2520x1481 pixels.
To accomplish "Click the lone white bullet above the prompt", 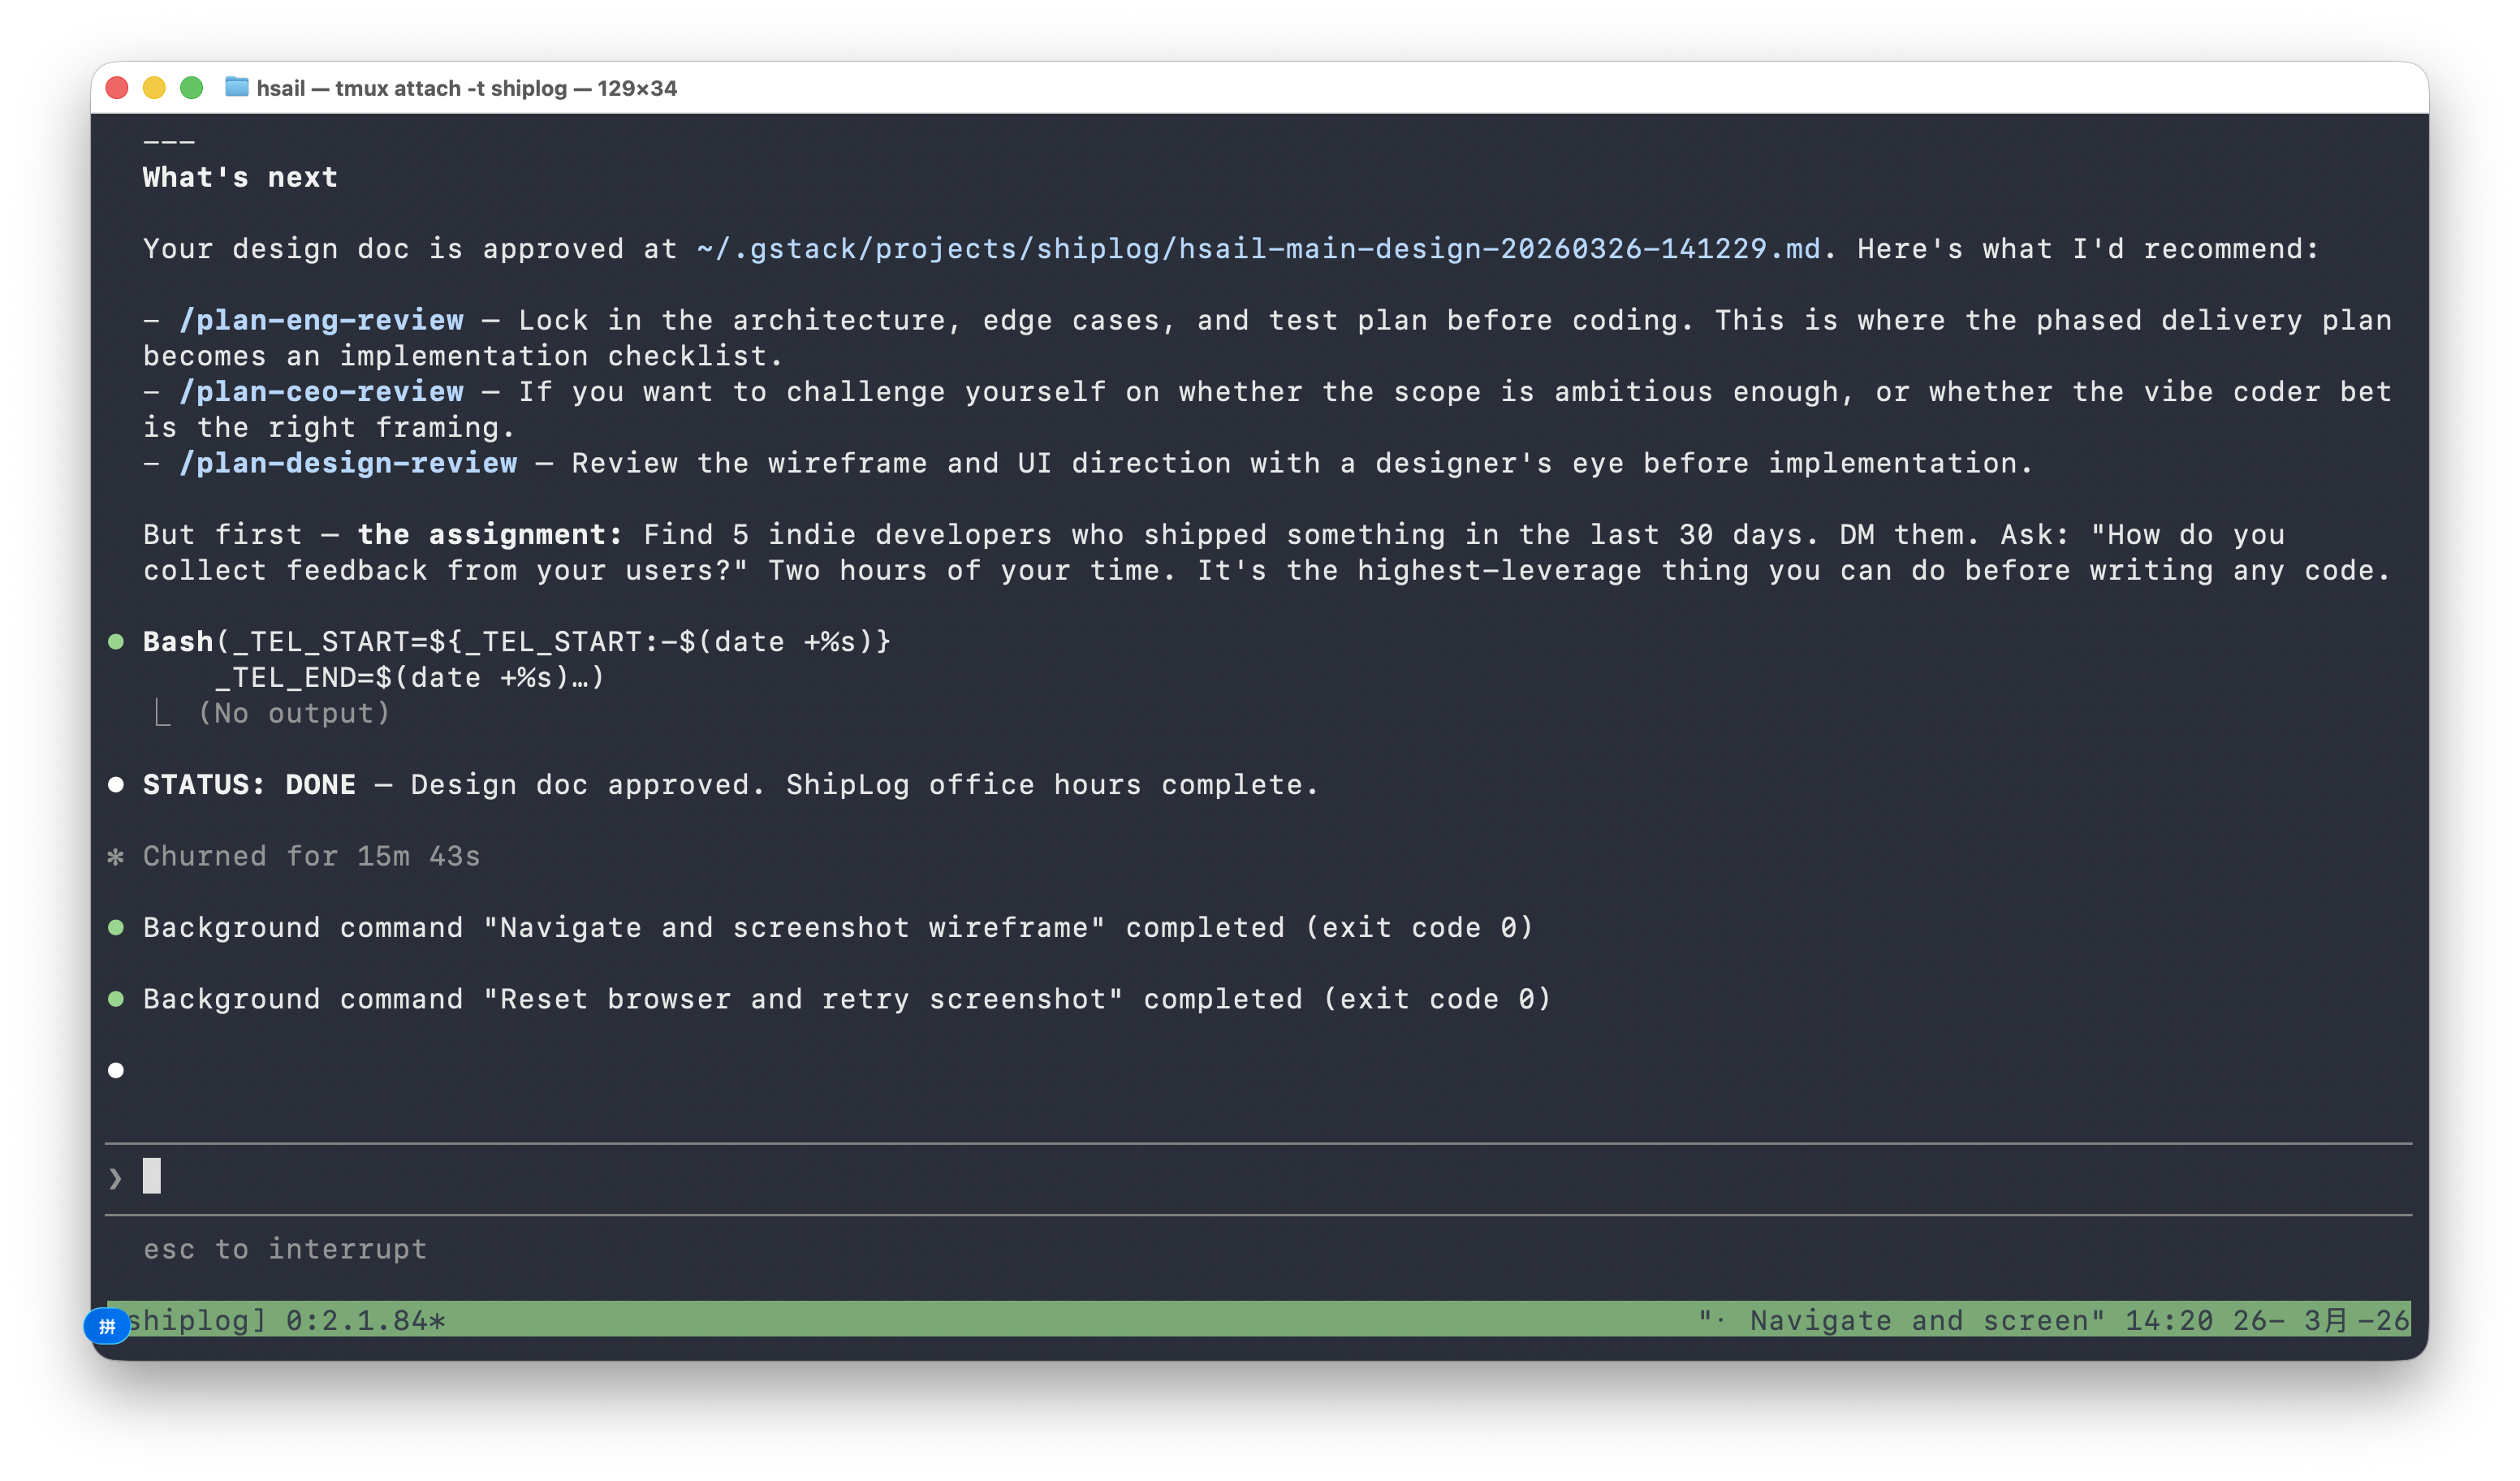I will click(x=116, y=1070).
